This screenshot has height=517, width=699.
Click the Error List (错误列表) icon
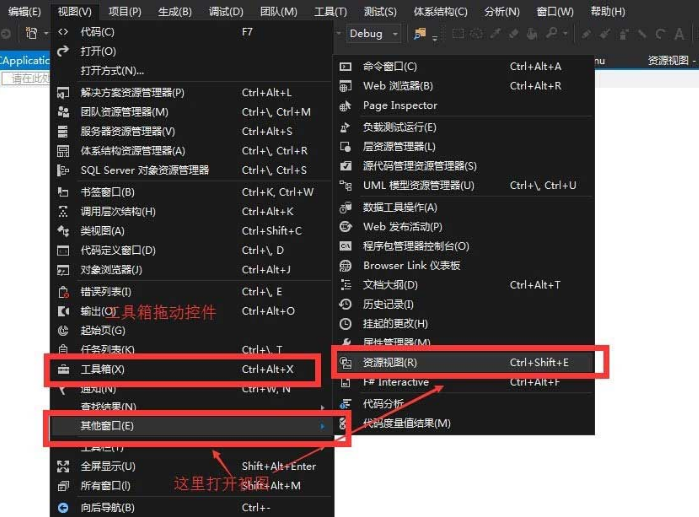tap(63, 291)
